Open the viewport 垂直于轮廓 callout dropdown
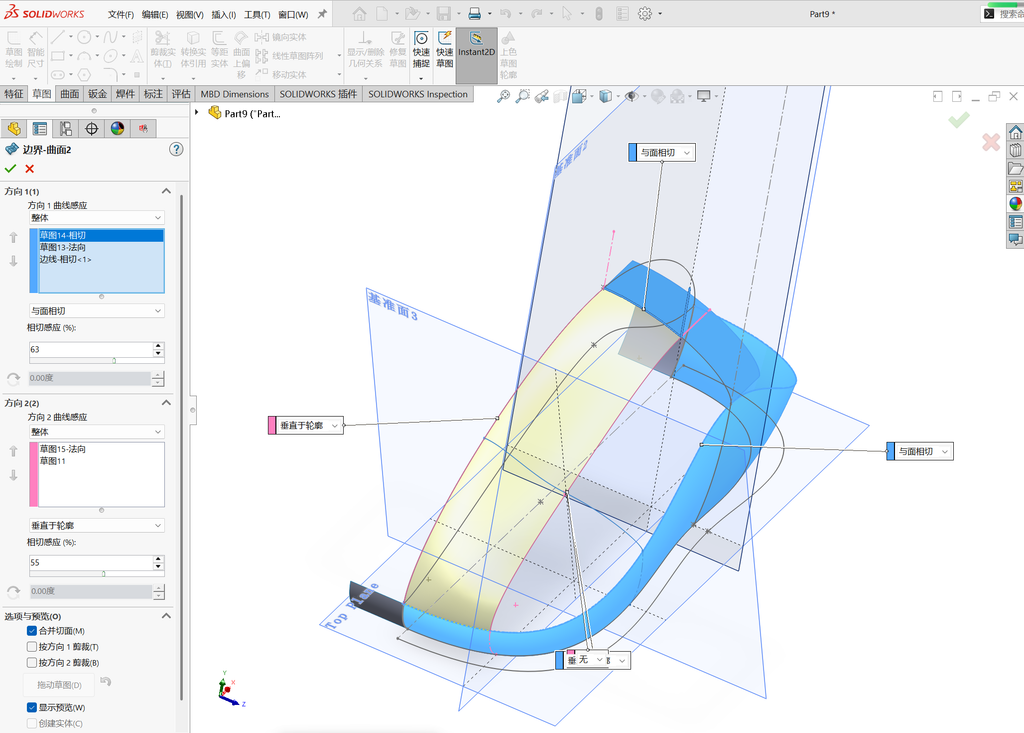This screenshot has height=733, width=1024. tap(334, 425)
